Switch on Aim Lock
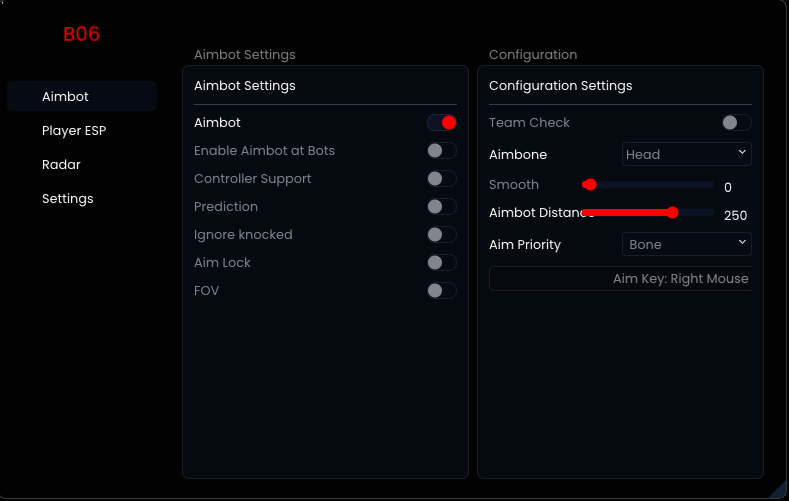The width and height of the screenshot is (789, 501). (x=442, y=263)
